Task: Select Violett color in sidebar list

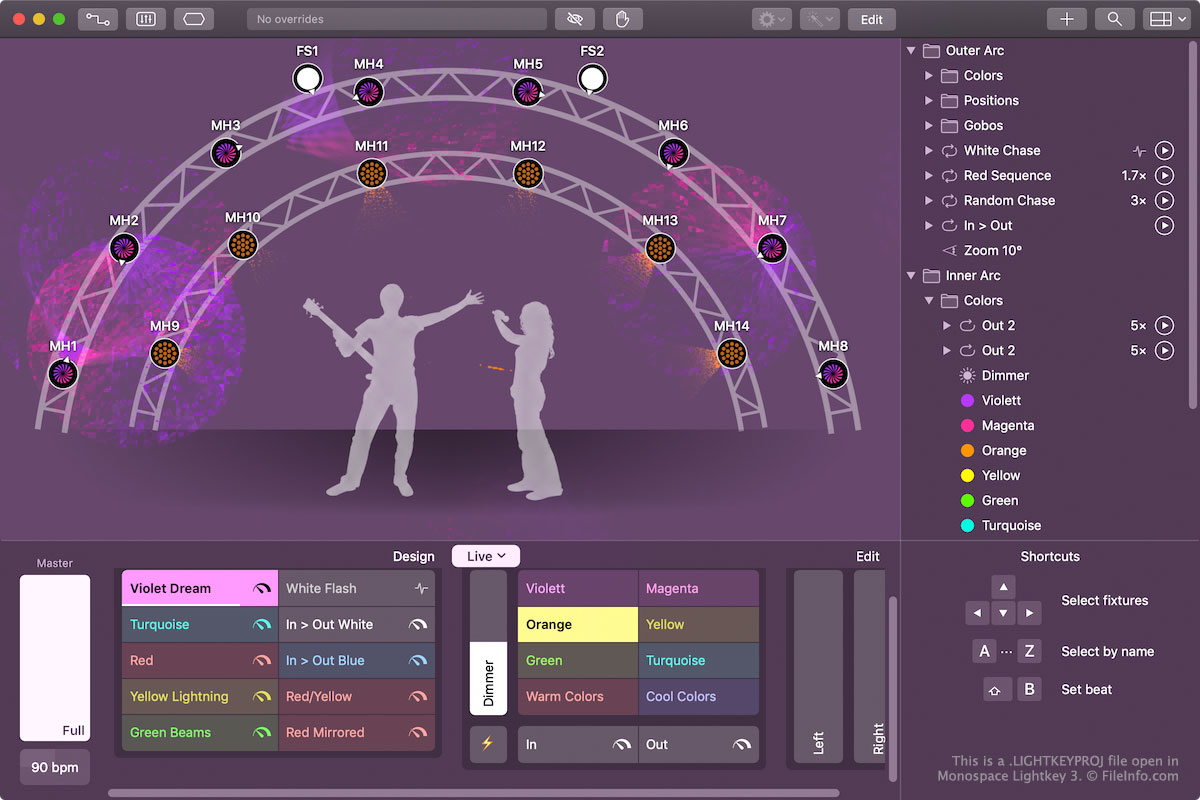Action: pyautogui.click(x=1001, y=400)
